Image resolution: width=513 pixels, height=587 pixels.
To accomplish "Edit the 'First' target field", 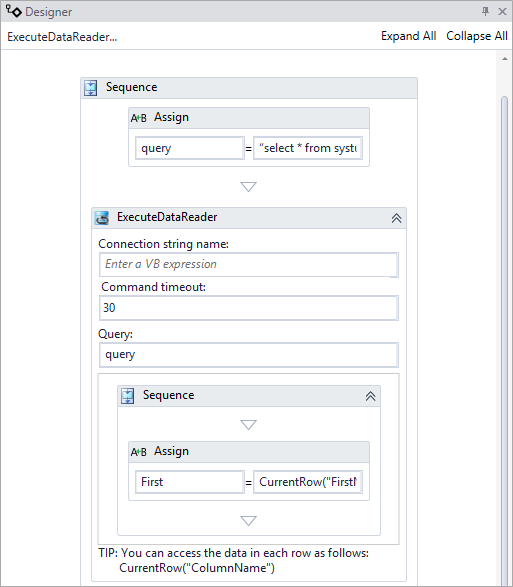I will [x=190, y=482].
